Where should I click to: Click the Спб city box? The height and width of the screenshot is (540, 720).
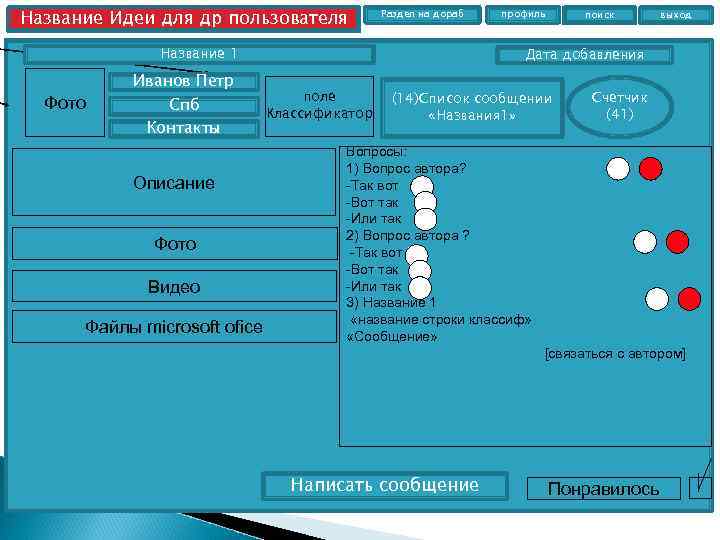coord(184,105)
